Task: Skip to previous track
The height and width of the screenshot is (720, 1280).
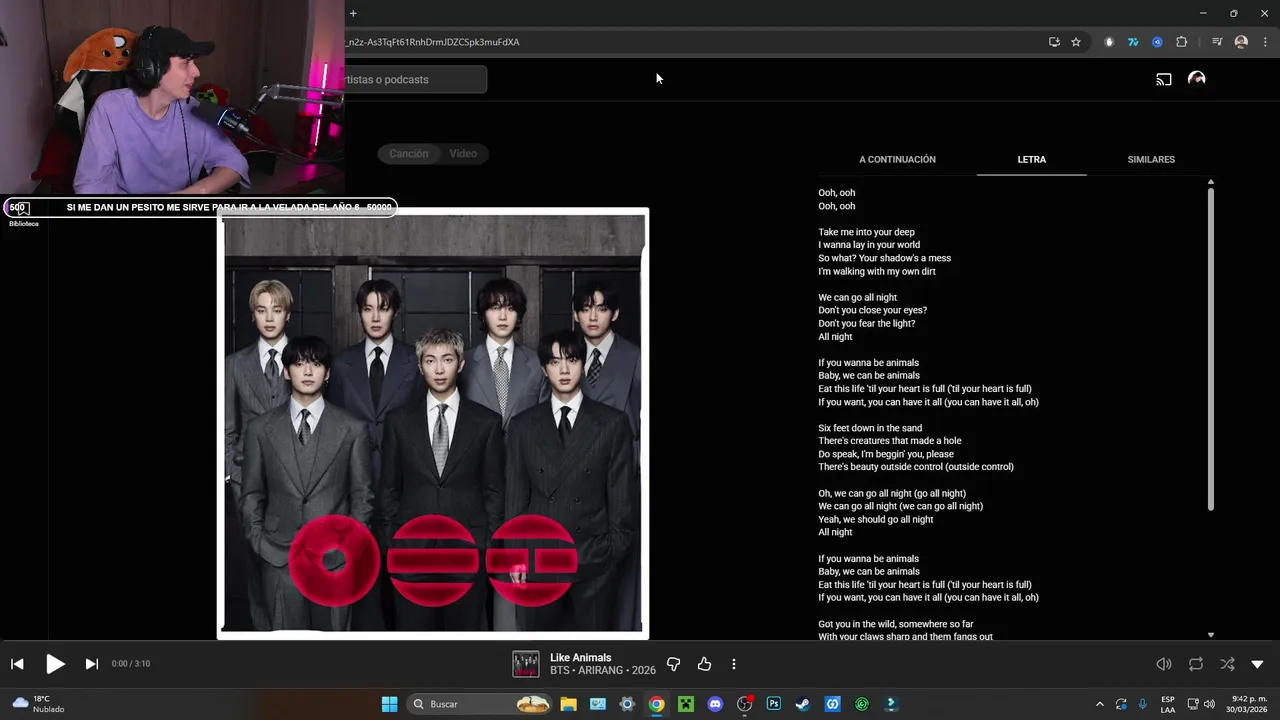Action: (x=17, y=664)
